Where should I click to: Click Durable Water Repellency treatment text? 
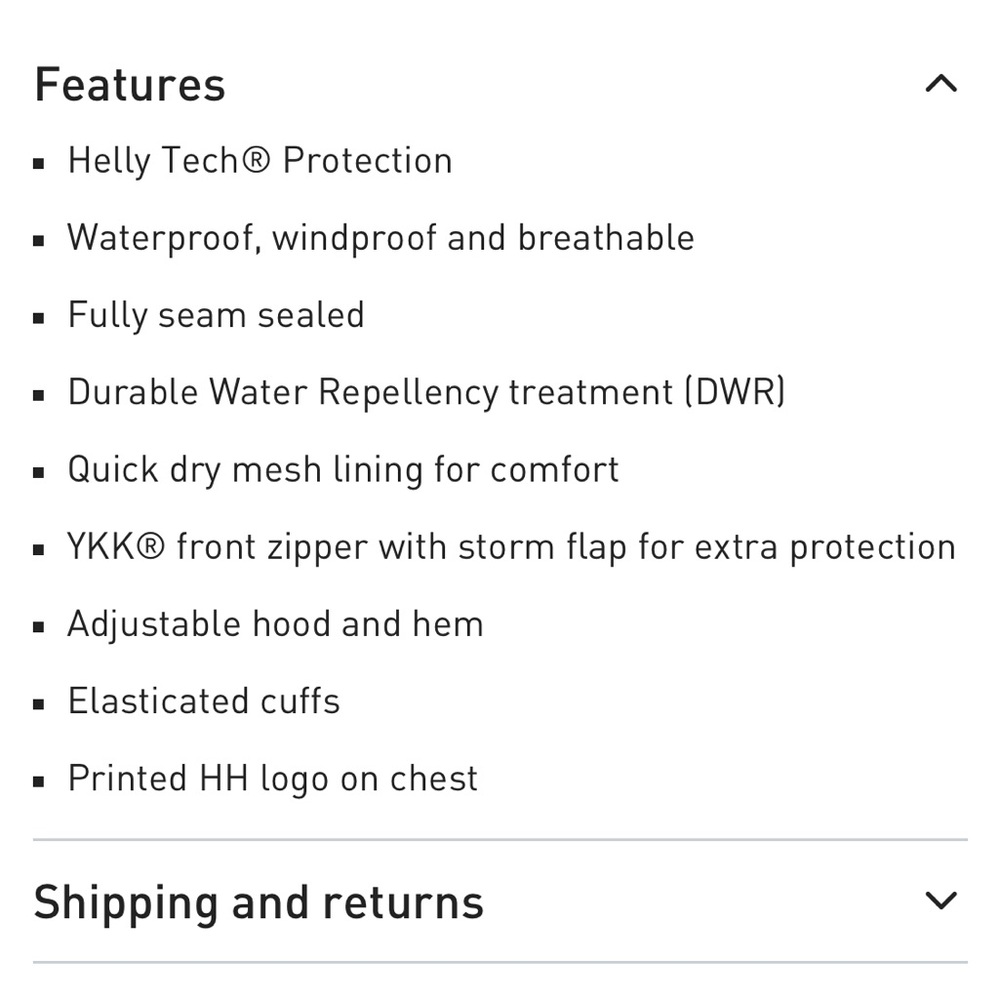point(426,392)
